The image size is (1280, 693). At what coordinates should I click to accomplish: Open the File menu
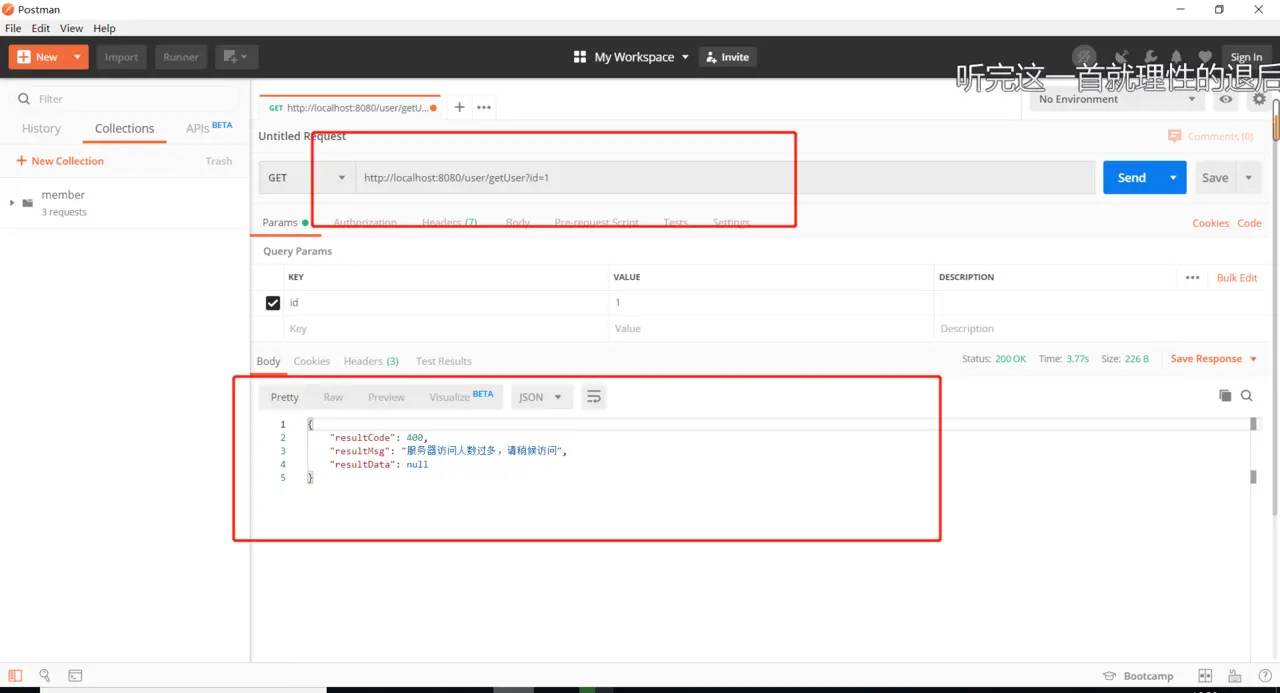(x=13, y=28)
